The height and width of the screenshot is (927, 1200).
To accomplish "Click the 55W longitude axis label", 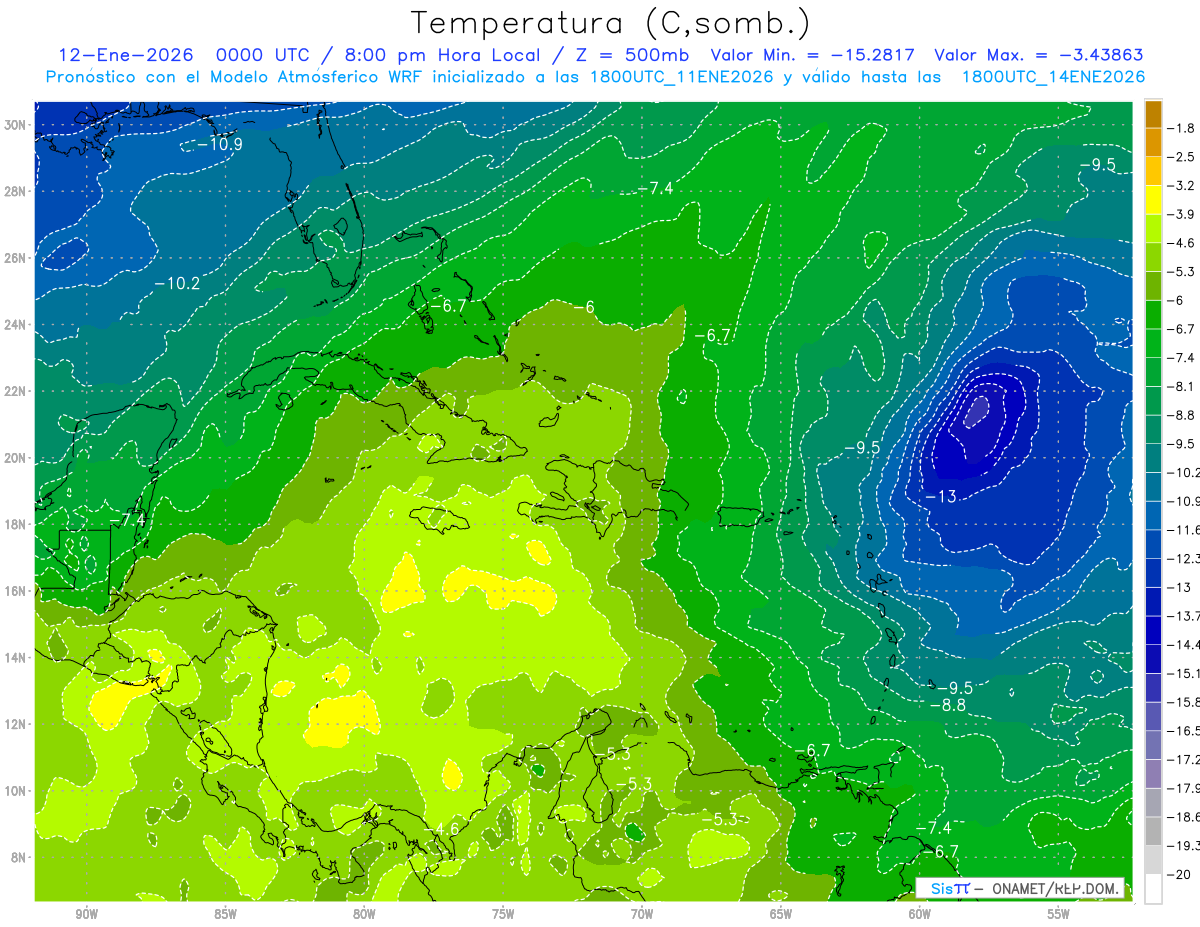I will pos(1059,914).
